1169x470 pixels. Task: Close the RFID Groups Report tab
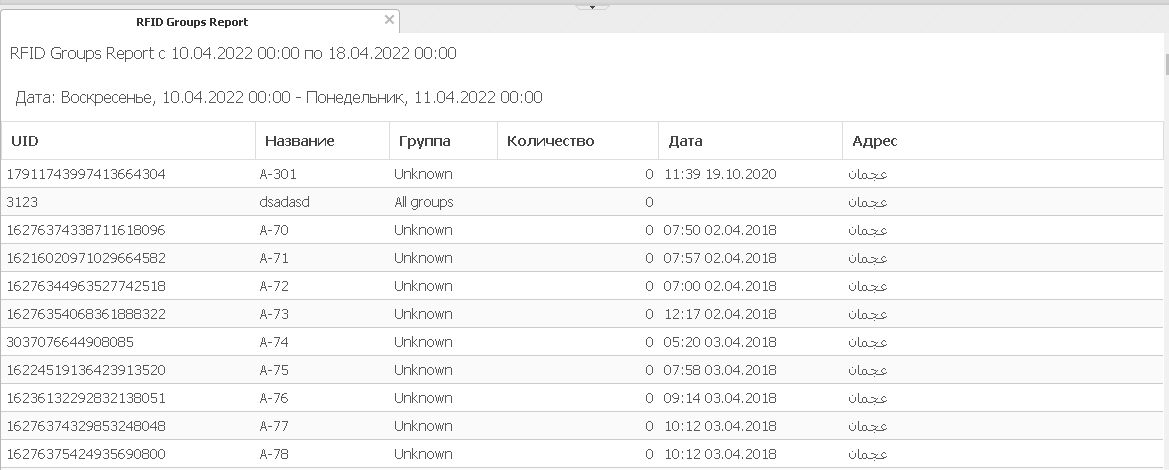389,19
